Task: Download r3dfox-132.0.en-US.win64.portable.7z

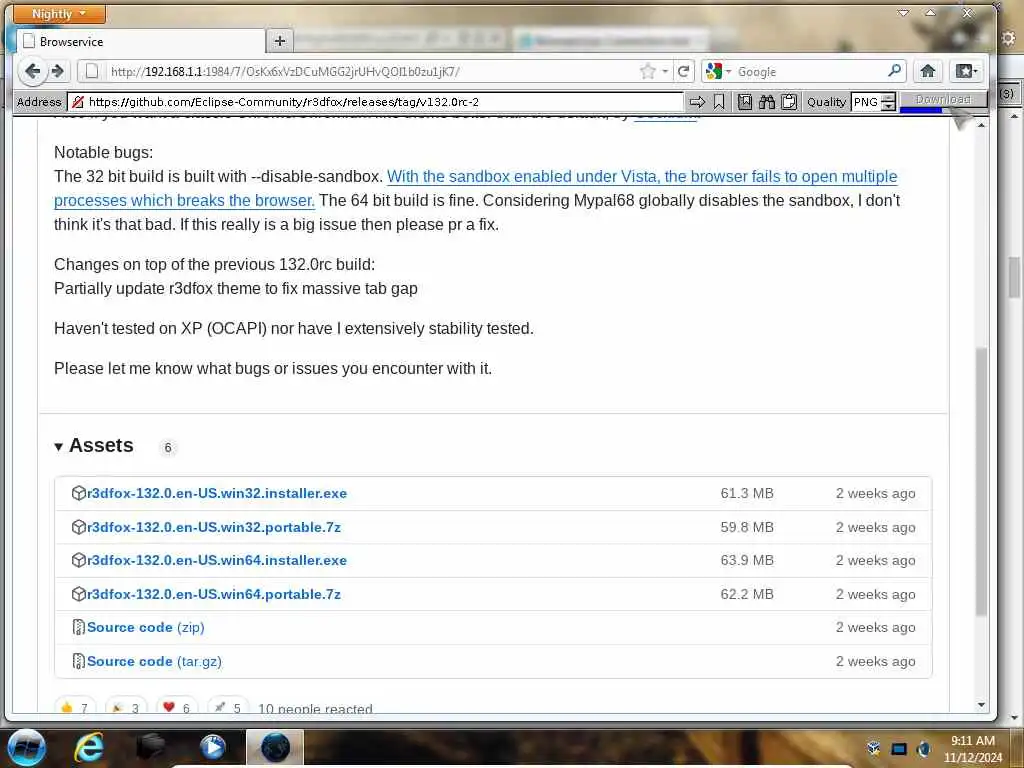Action: click(214, 594)
